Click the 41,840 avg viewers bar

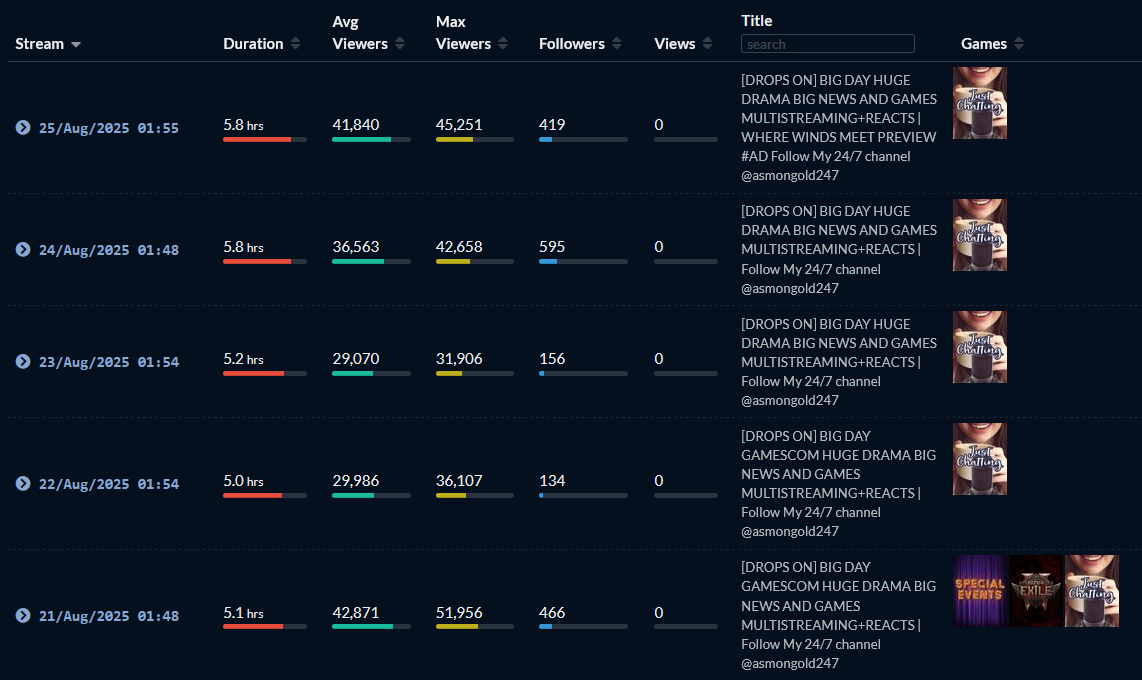[371, 140]
